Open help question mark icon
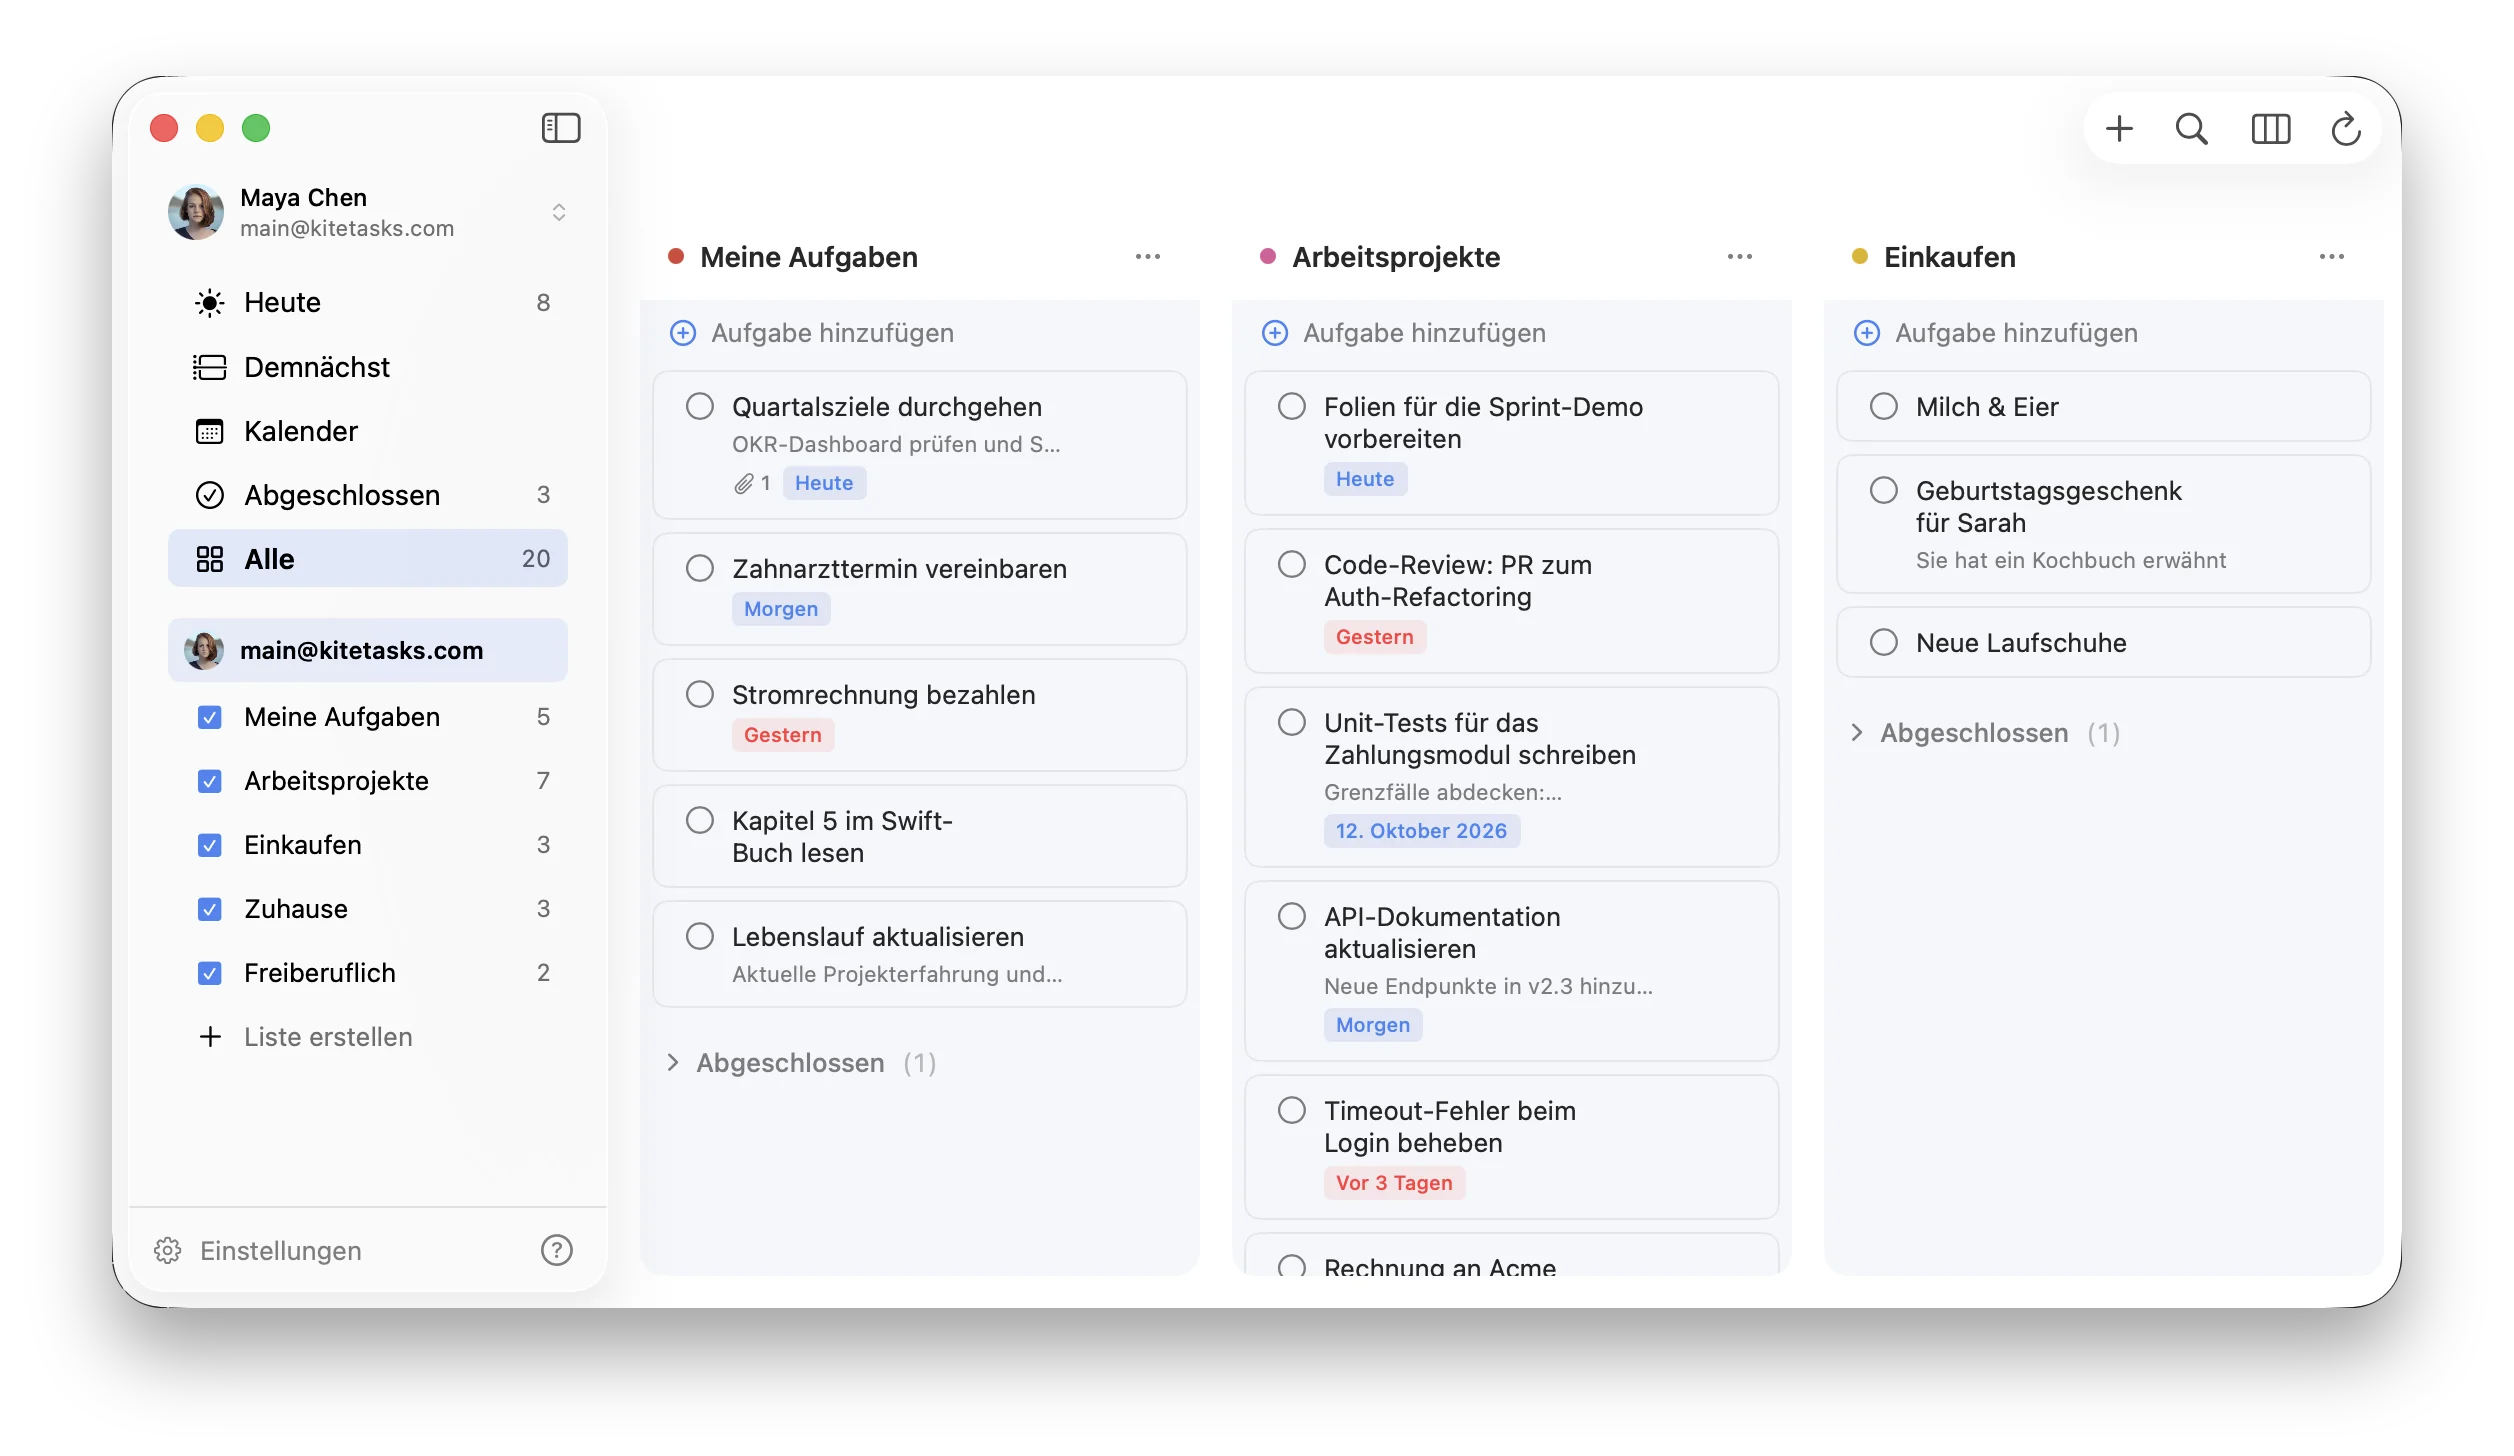This screenshot has width=2514, height=1456. click(x=556, y=1250)
